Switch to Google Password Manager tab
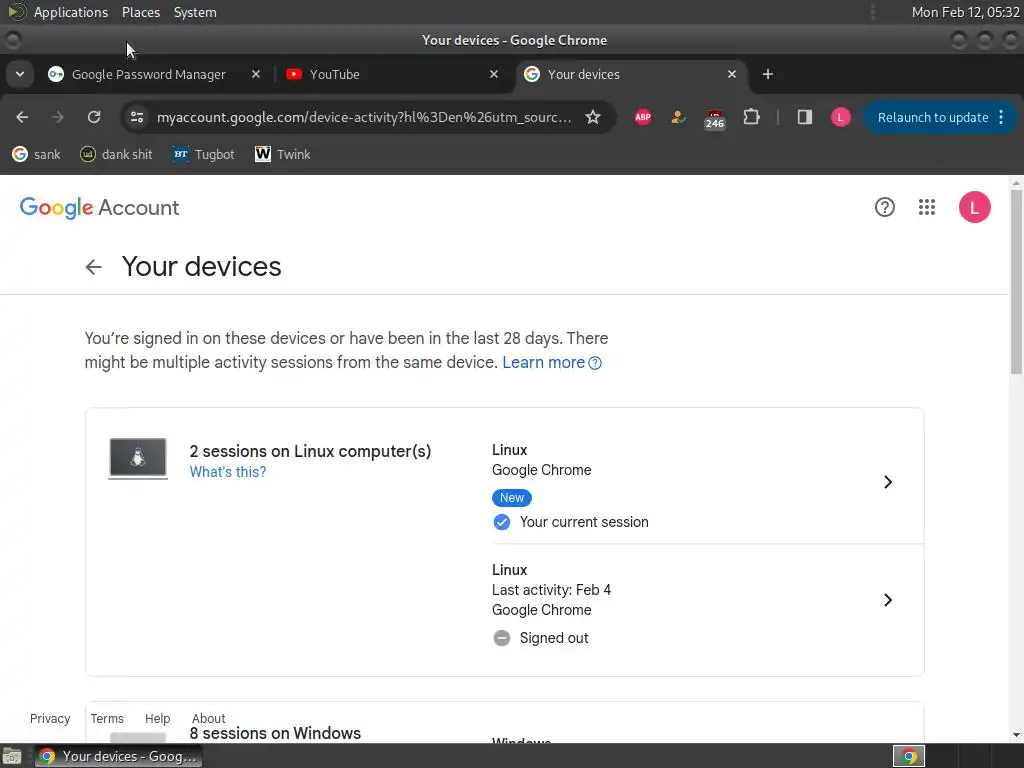Viewport: 1024px width, 768px height. [x=148, y=74]
